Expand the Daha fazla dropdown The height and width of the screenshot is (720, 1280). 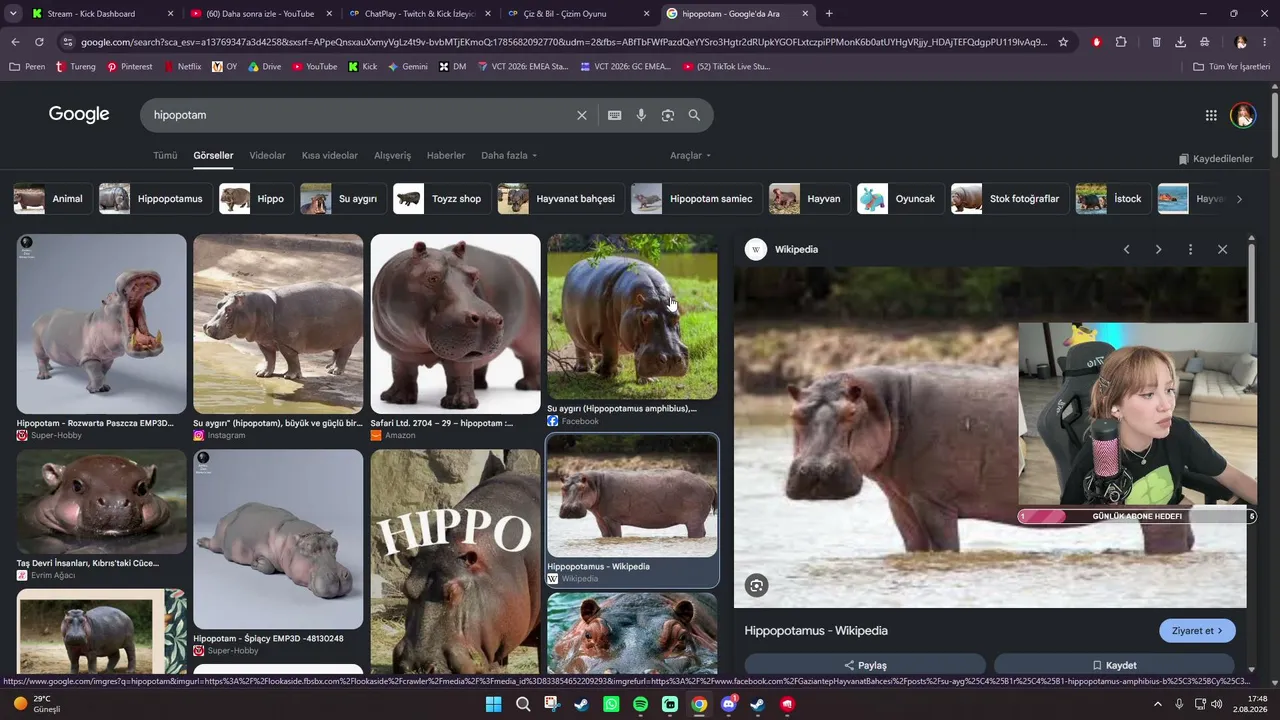(x=509, y=156)
